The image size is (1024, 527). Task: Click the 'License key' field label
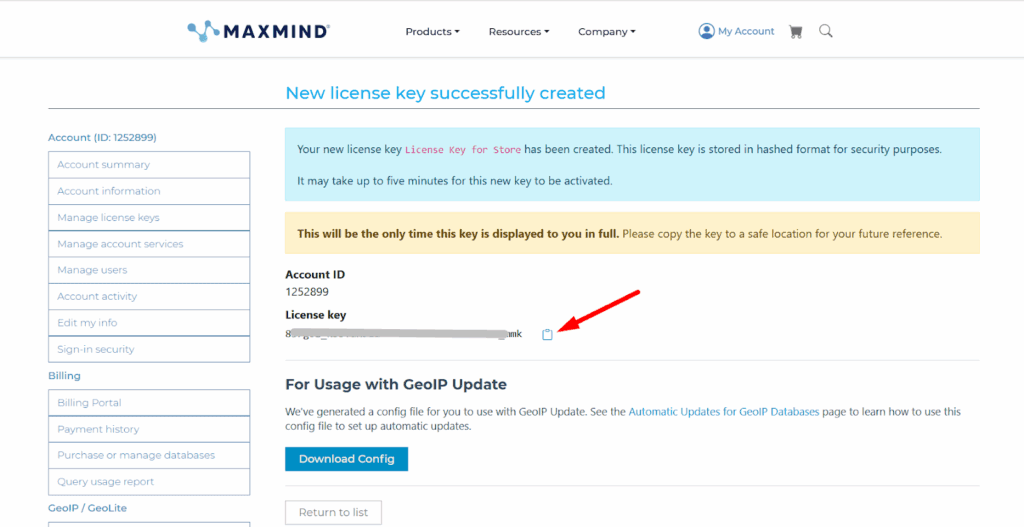315,315
